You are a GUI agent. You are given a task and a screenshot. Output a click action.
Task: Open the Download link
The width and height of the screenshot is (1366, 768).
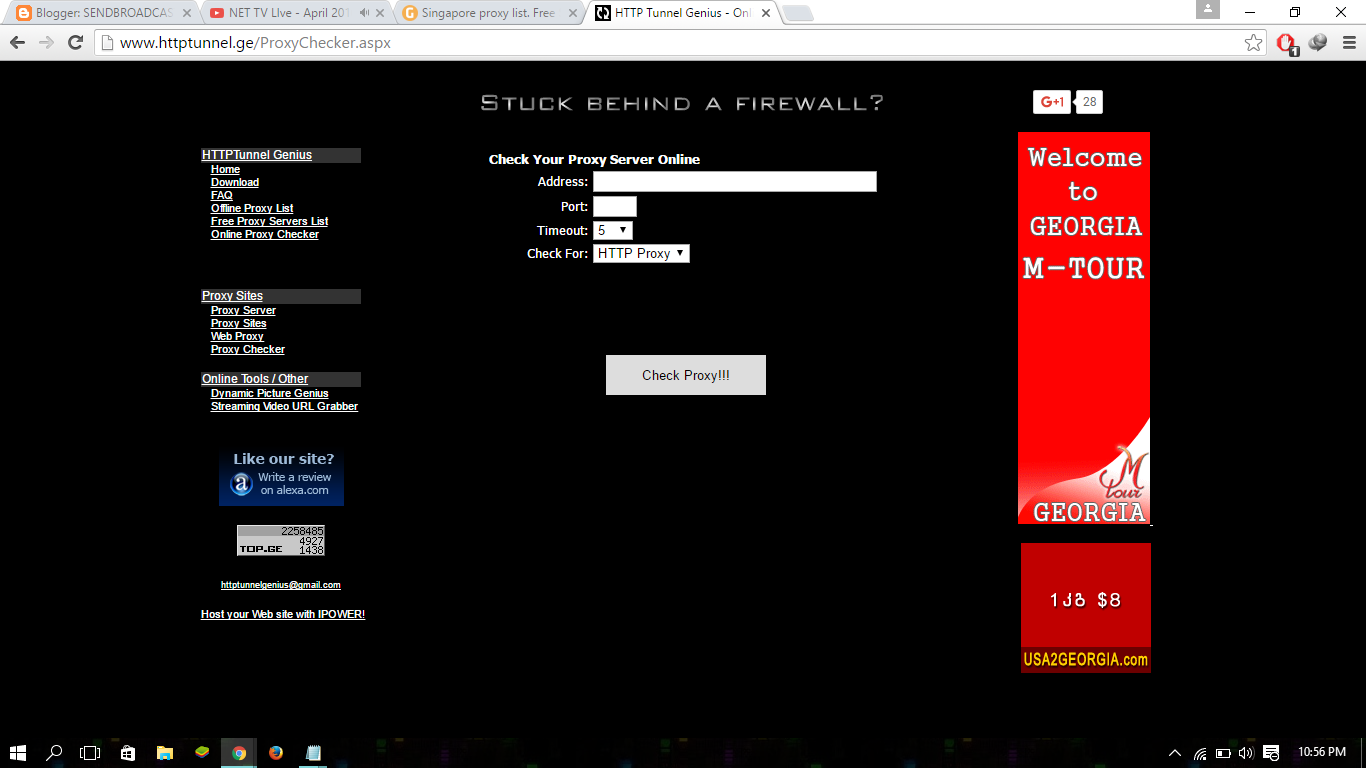pyautogui.click(x=235, y=183)
